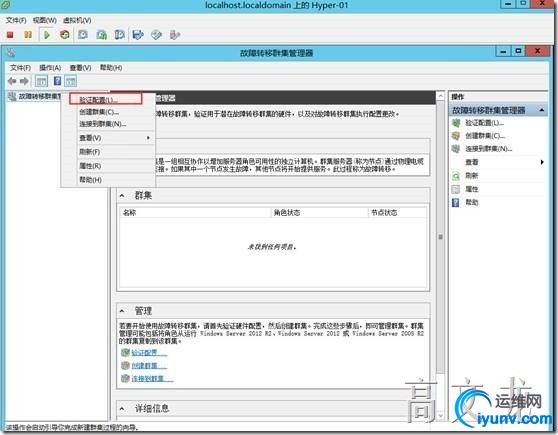Collapse the 群集 section
The height and width of the screenshot is (435, 558).
[x=122, y=195]
